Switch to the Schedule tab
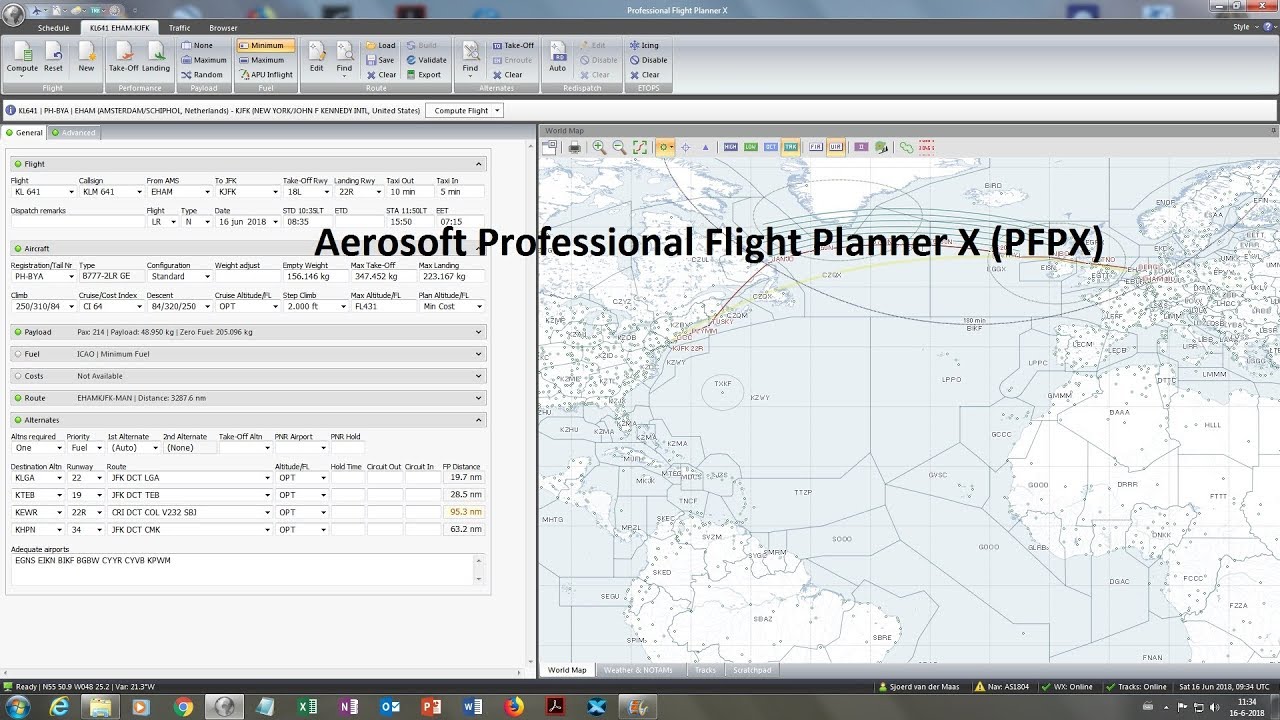This screenshot has width=1280, height=720. click(54, 28)
